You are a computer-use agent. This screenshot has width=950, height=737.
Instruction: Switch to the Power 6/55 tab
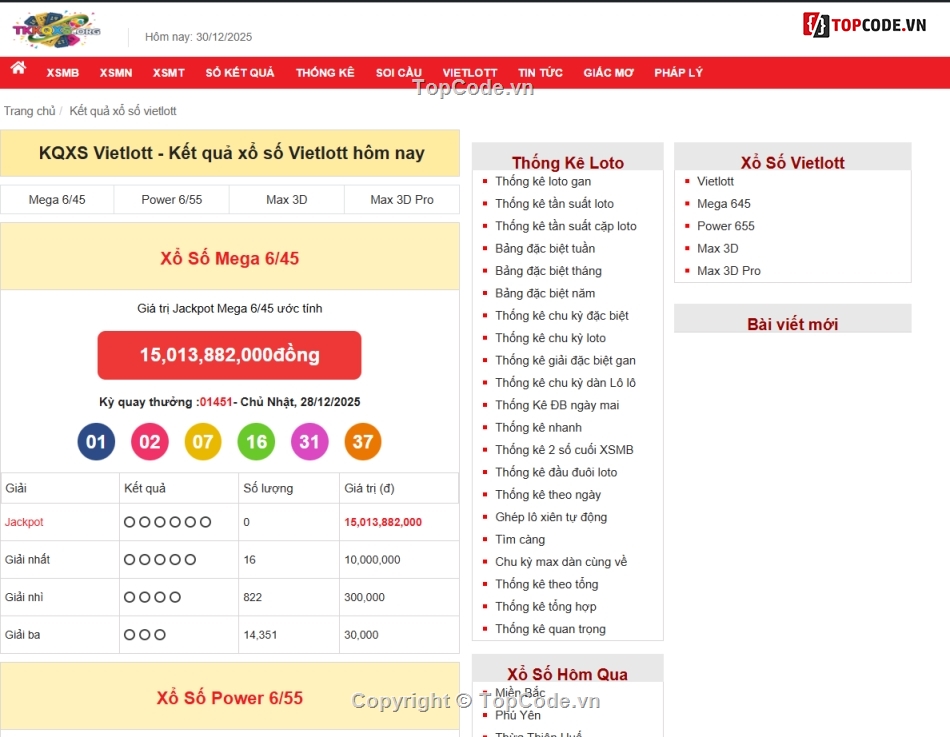tap(171, 199)
